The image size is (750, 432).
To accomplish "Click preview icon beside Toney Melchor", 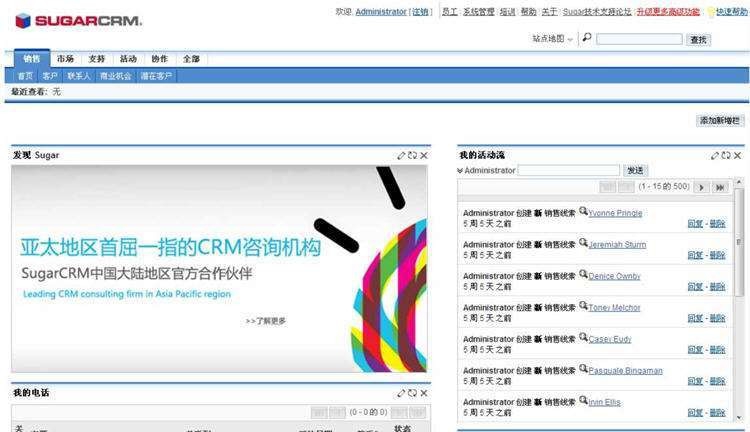I will click(583, 305).
